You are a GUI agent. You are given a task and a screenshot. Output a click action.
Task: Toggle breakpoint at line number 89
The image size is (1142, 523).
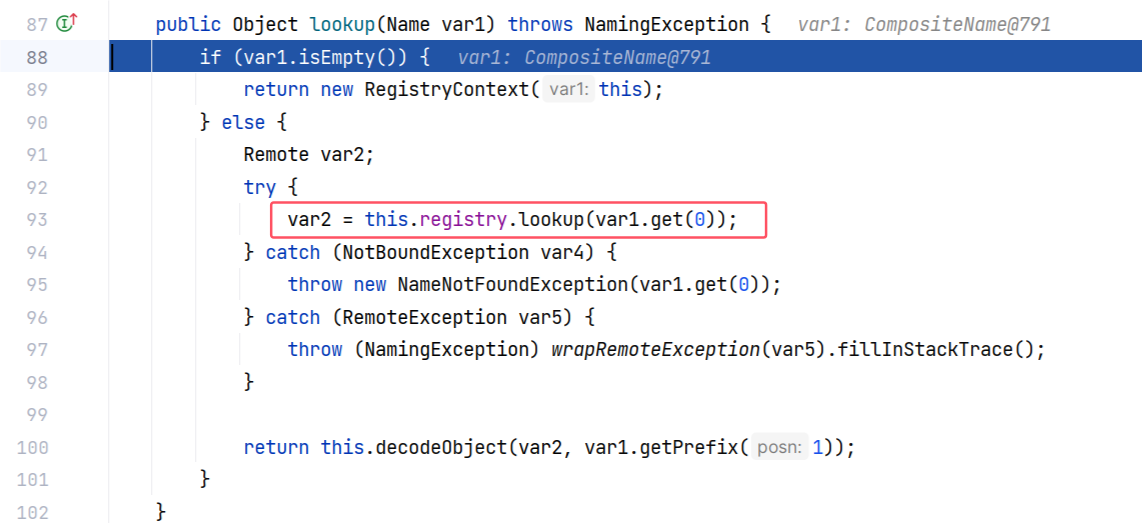click(36, 90)
